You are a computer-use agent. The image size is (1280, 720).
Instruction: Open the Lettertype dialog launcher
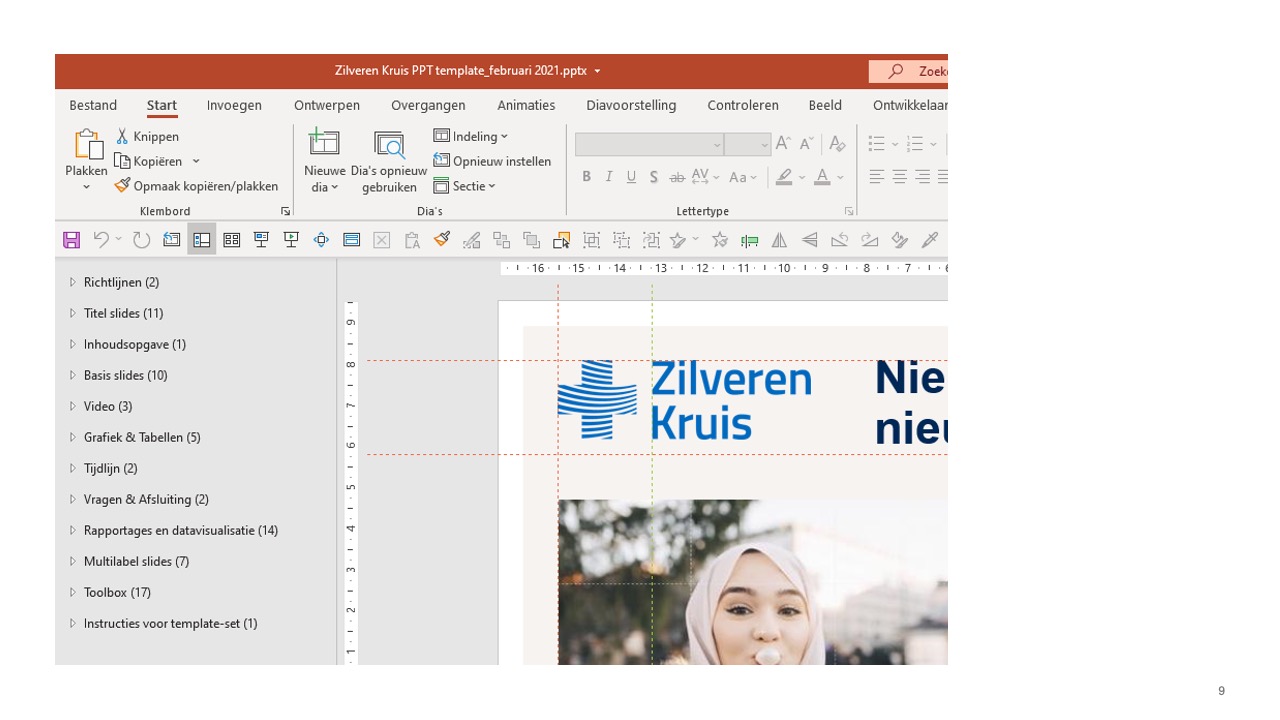(x=849, y=212)
